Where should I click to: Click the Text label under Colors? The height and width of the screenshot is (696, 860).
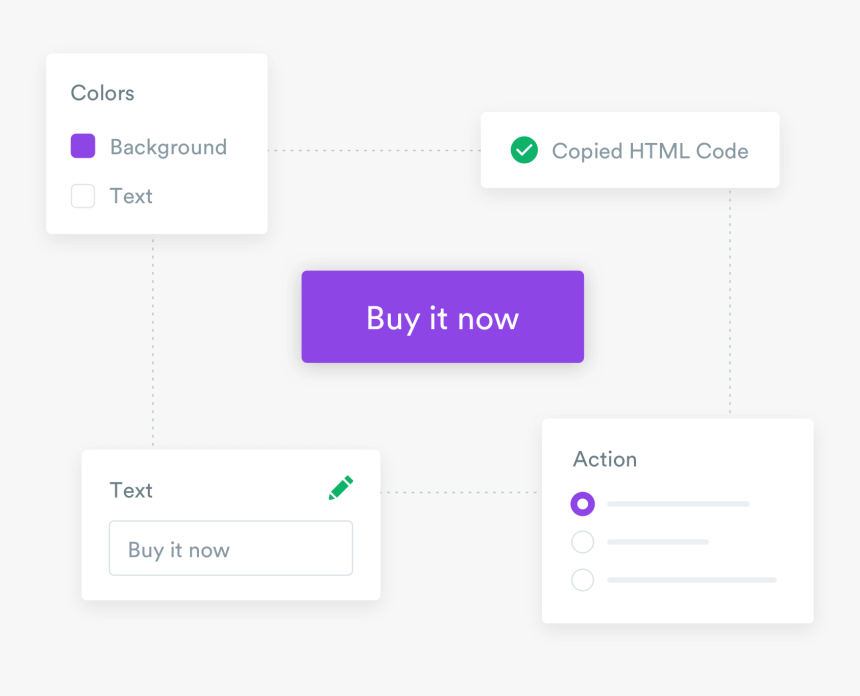point(131,196)
